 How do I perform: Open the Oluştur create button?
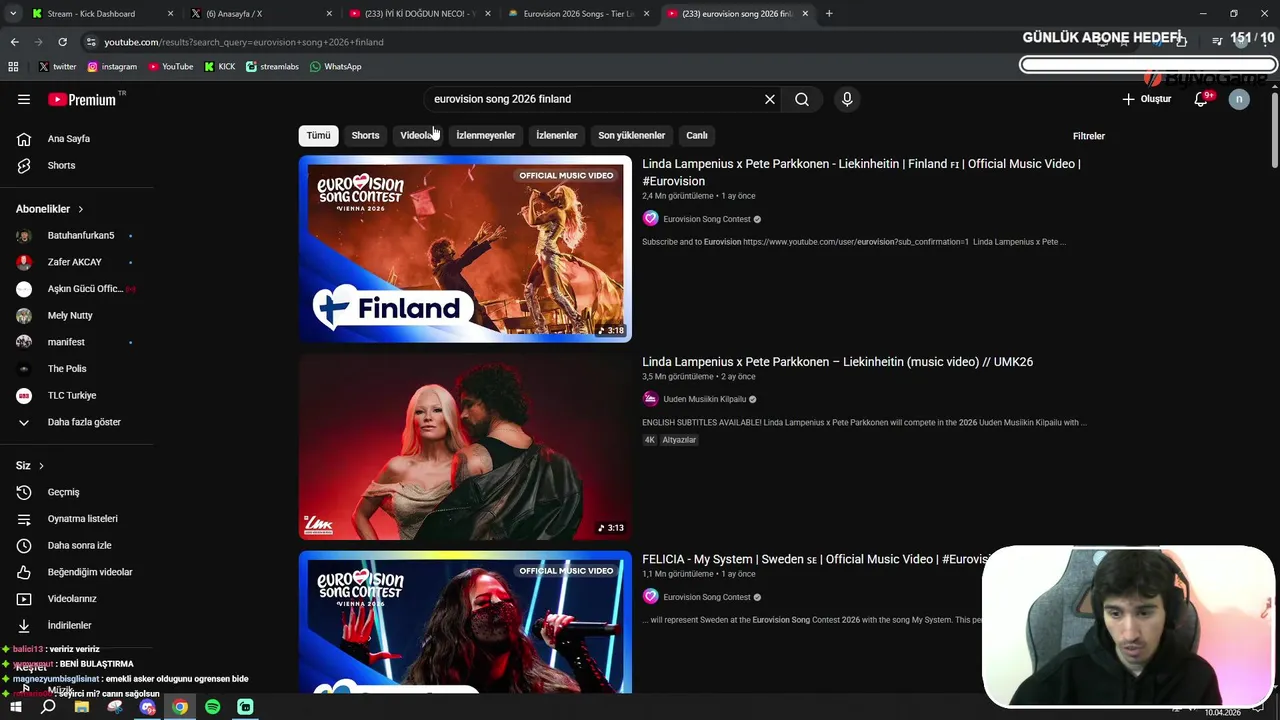click(x=1146, y=99)
